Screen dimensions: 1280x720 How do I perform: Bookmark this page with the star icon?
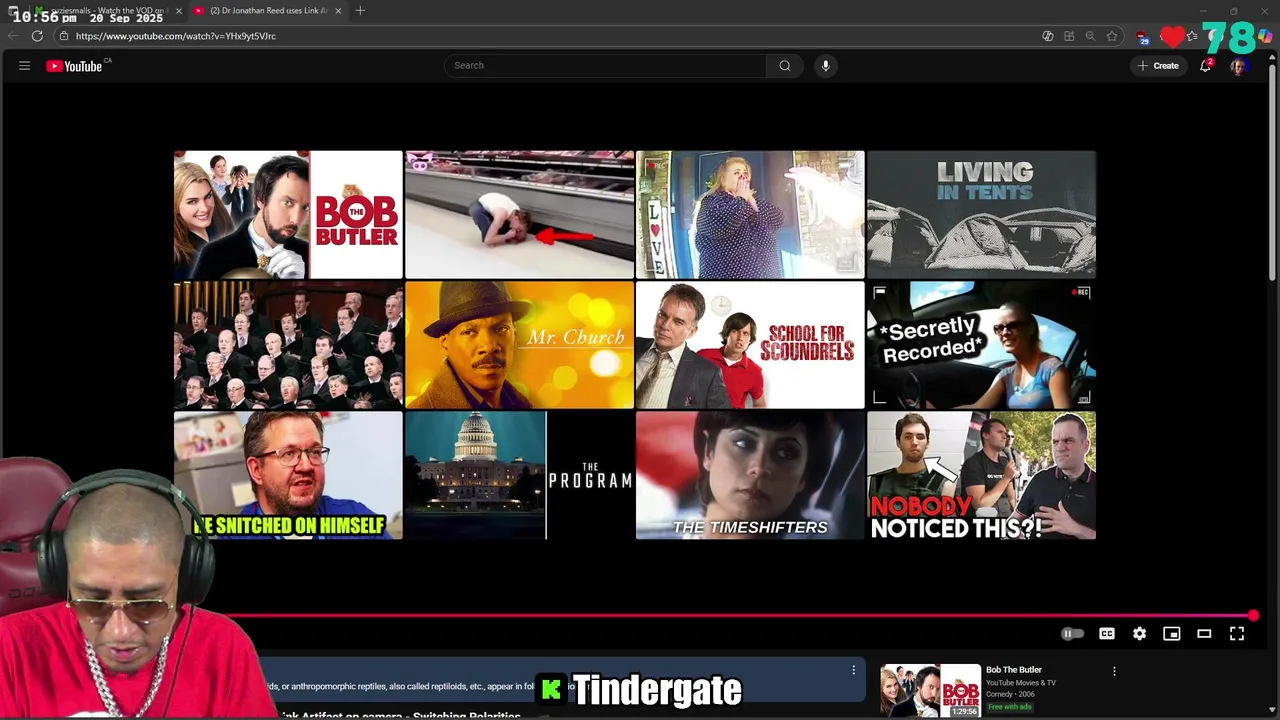(1111, 36)
